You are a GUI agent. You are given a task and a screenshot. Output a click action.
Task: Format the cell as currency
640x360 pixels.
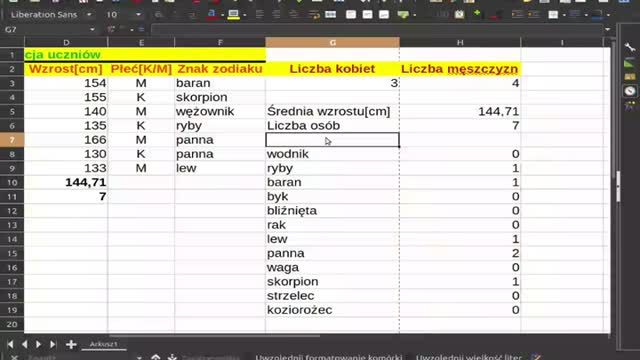coord(403,15)
